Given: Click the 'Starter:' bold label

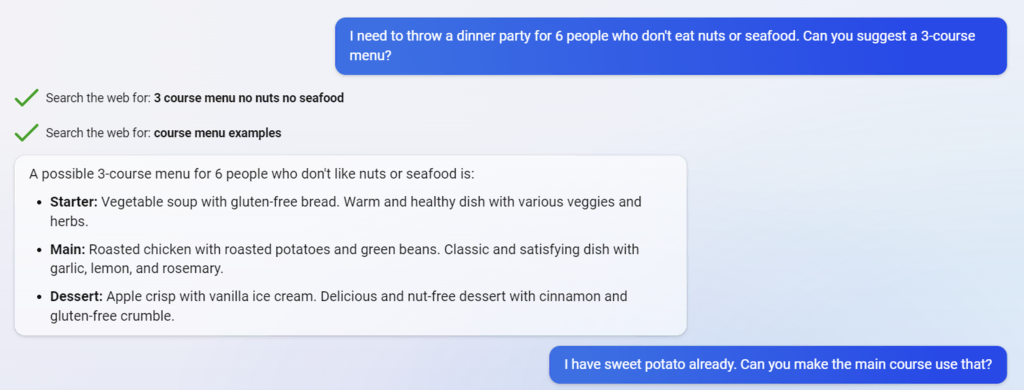Looking at the screenshot, I should (x=74, y=202).
